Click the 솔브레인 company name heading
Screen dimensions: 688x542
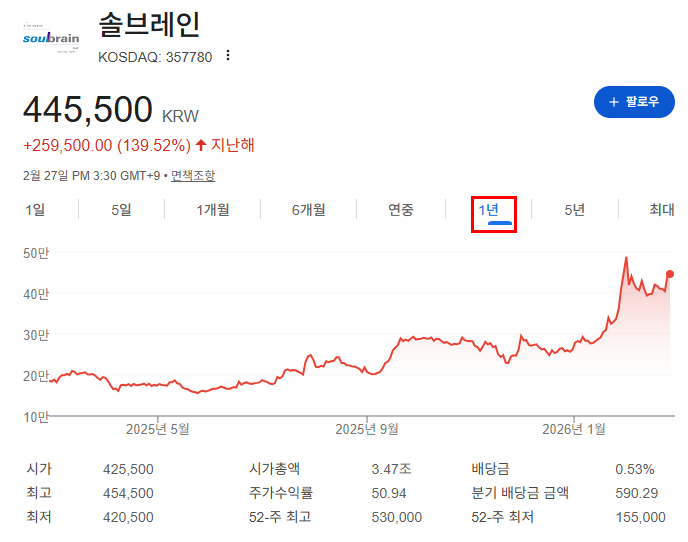click(x=149, y=25)
